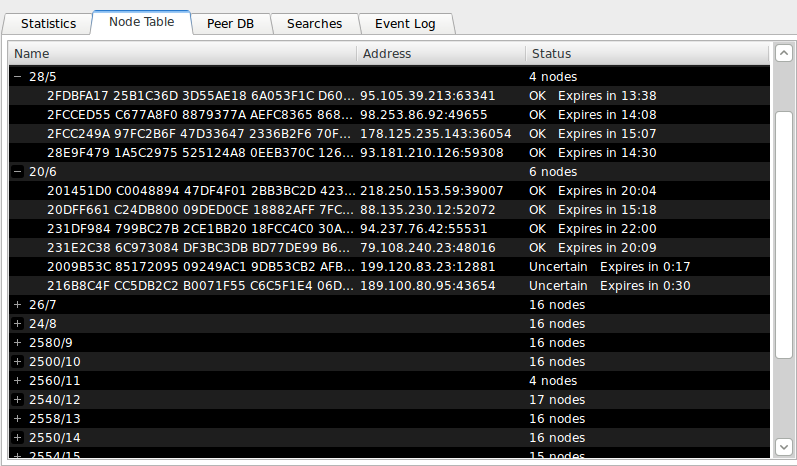Select node 20DFF661 C24DB800 row
The width and height of the screenshot is (797, 466).
point(389,210)
